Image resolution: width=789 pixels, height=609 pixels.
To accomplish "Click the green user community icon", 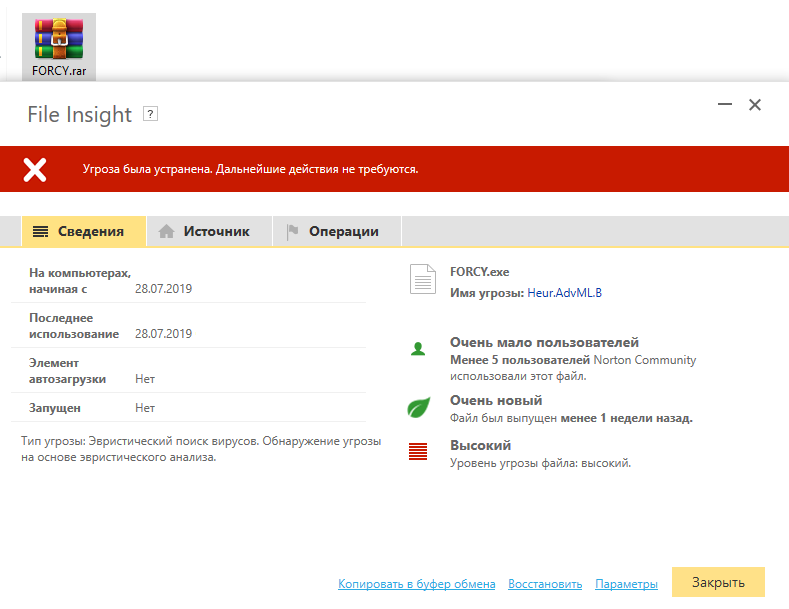I will pos(418,349).
